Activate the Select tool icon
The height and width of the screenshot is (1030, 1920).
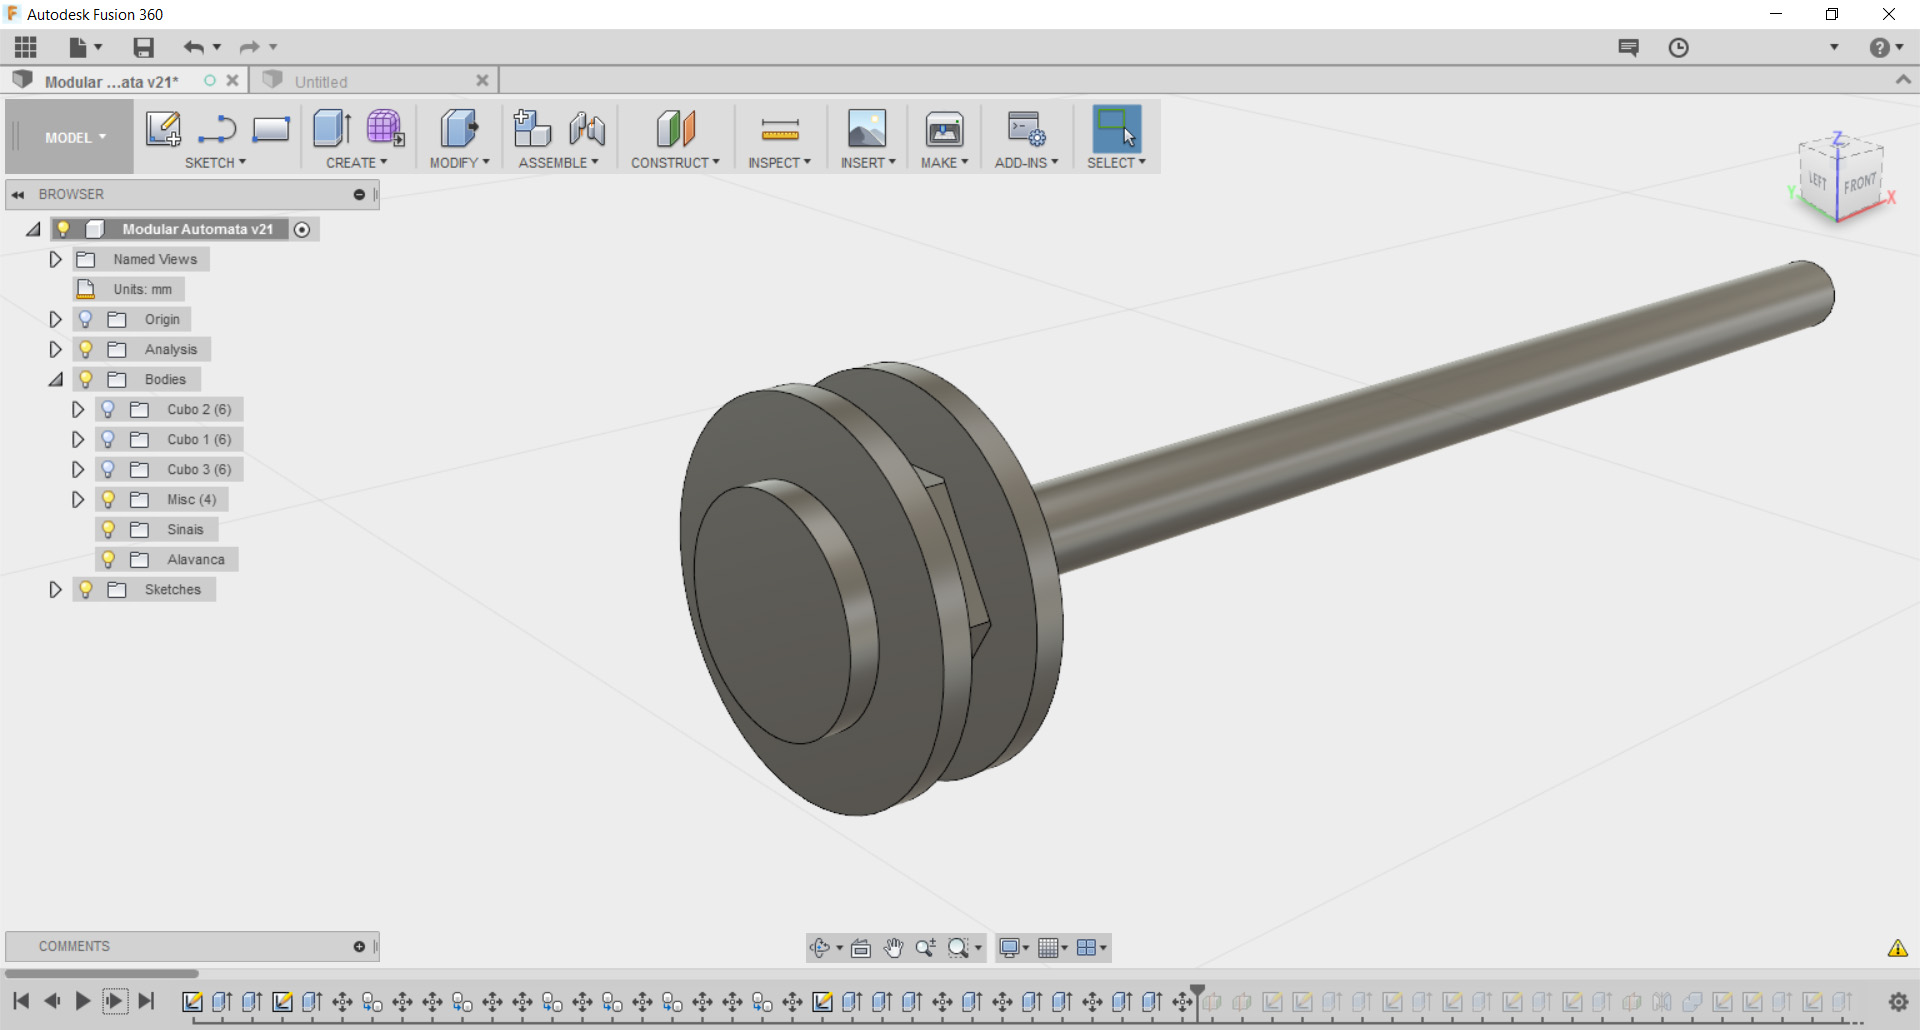click(1117, 129)
